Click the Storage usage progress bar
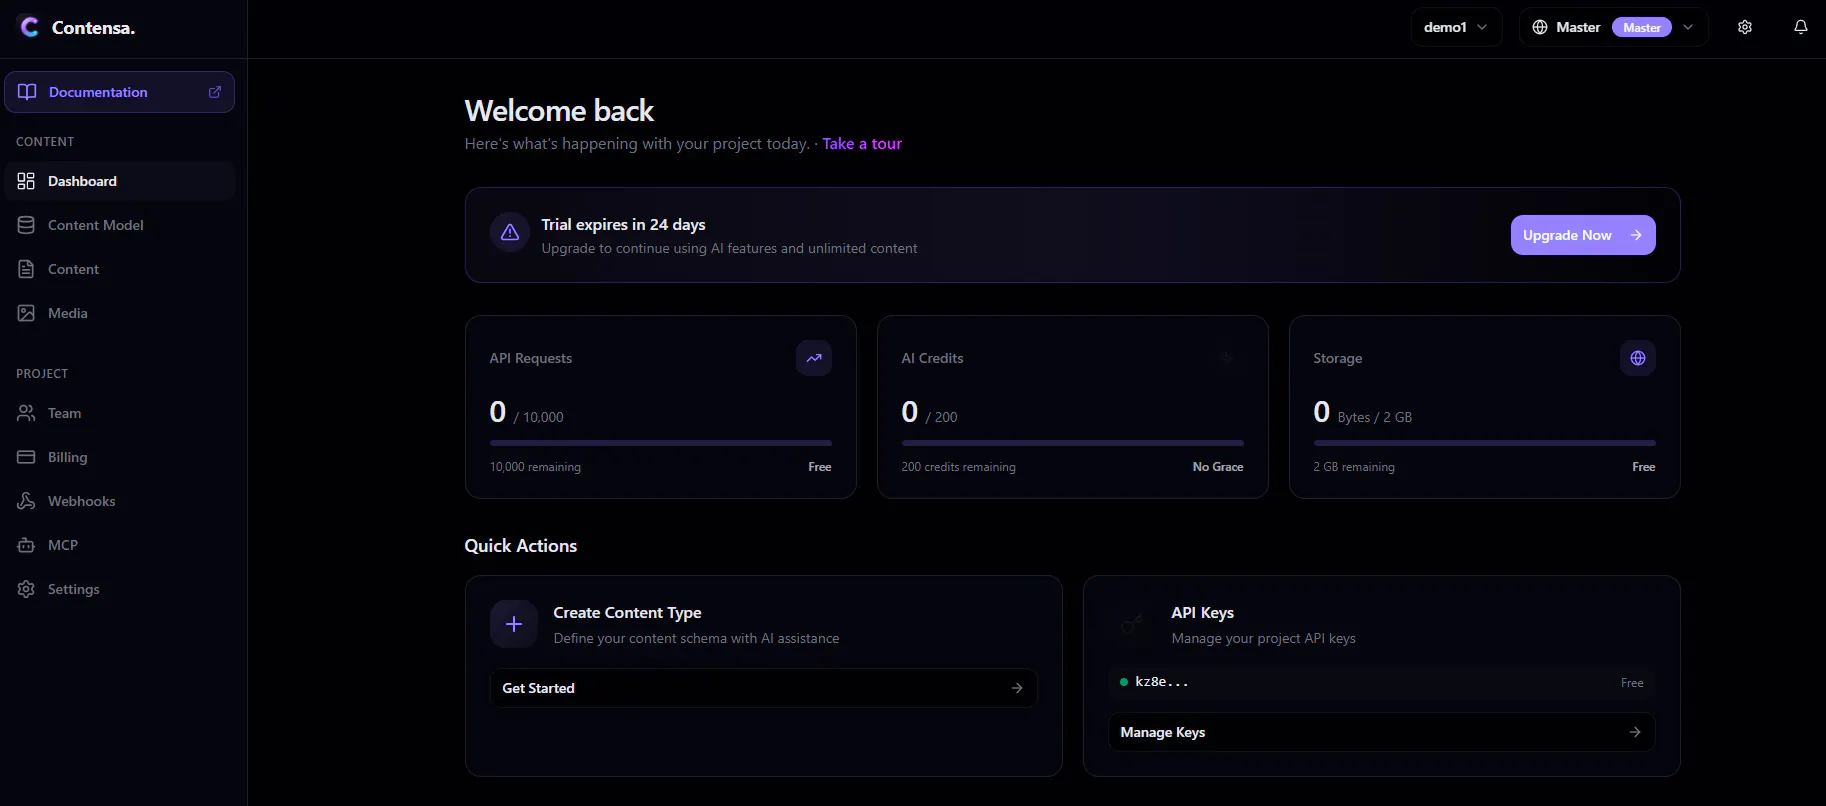Screen dimensions: 1826x806 pyautogui.click(x=1485, y=442)
